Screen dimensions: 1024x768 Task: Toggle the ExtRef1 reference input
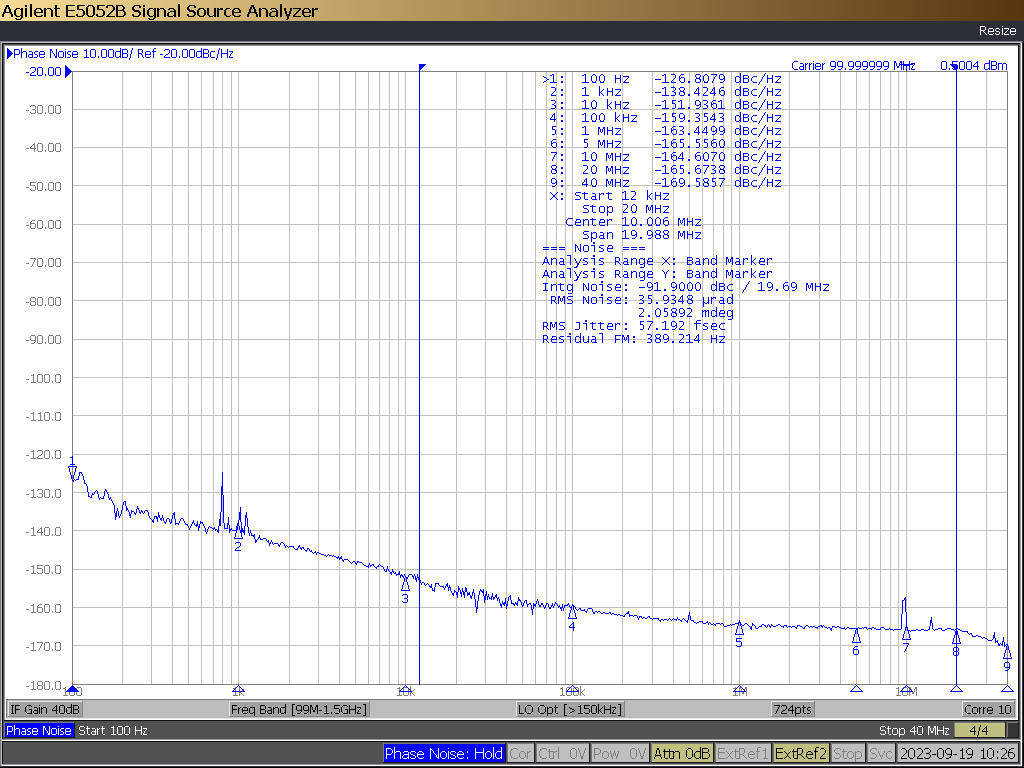pyautogui.click(x=742, y=753)
